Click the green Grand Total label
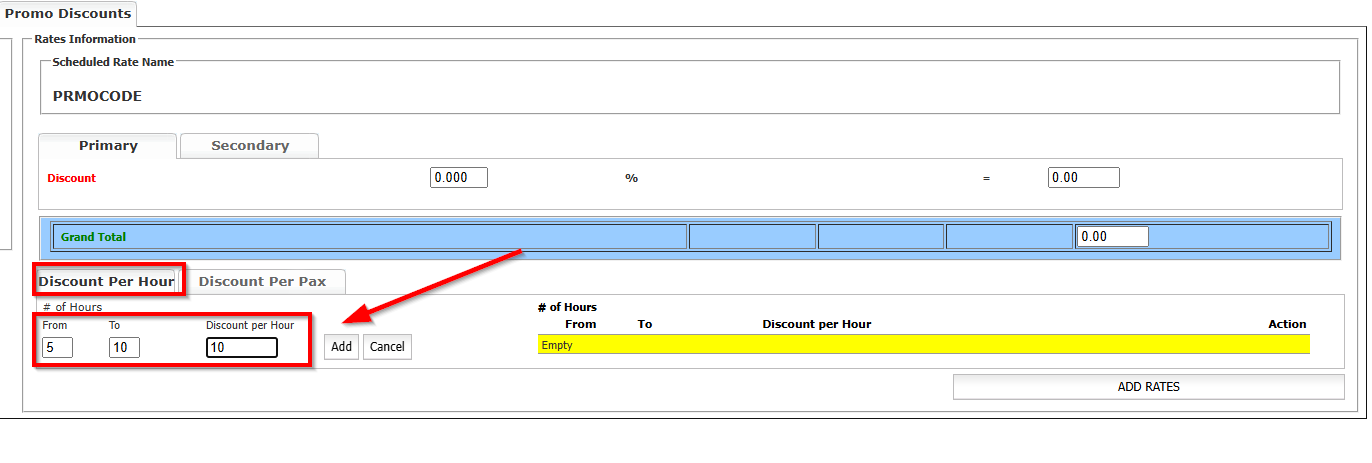Image resolution: width=1372 pixels, height=463 pixels. pos(93,237)
